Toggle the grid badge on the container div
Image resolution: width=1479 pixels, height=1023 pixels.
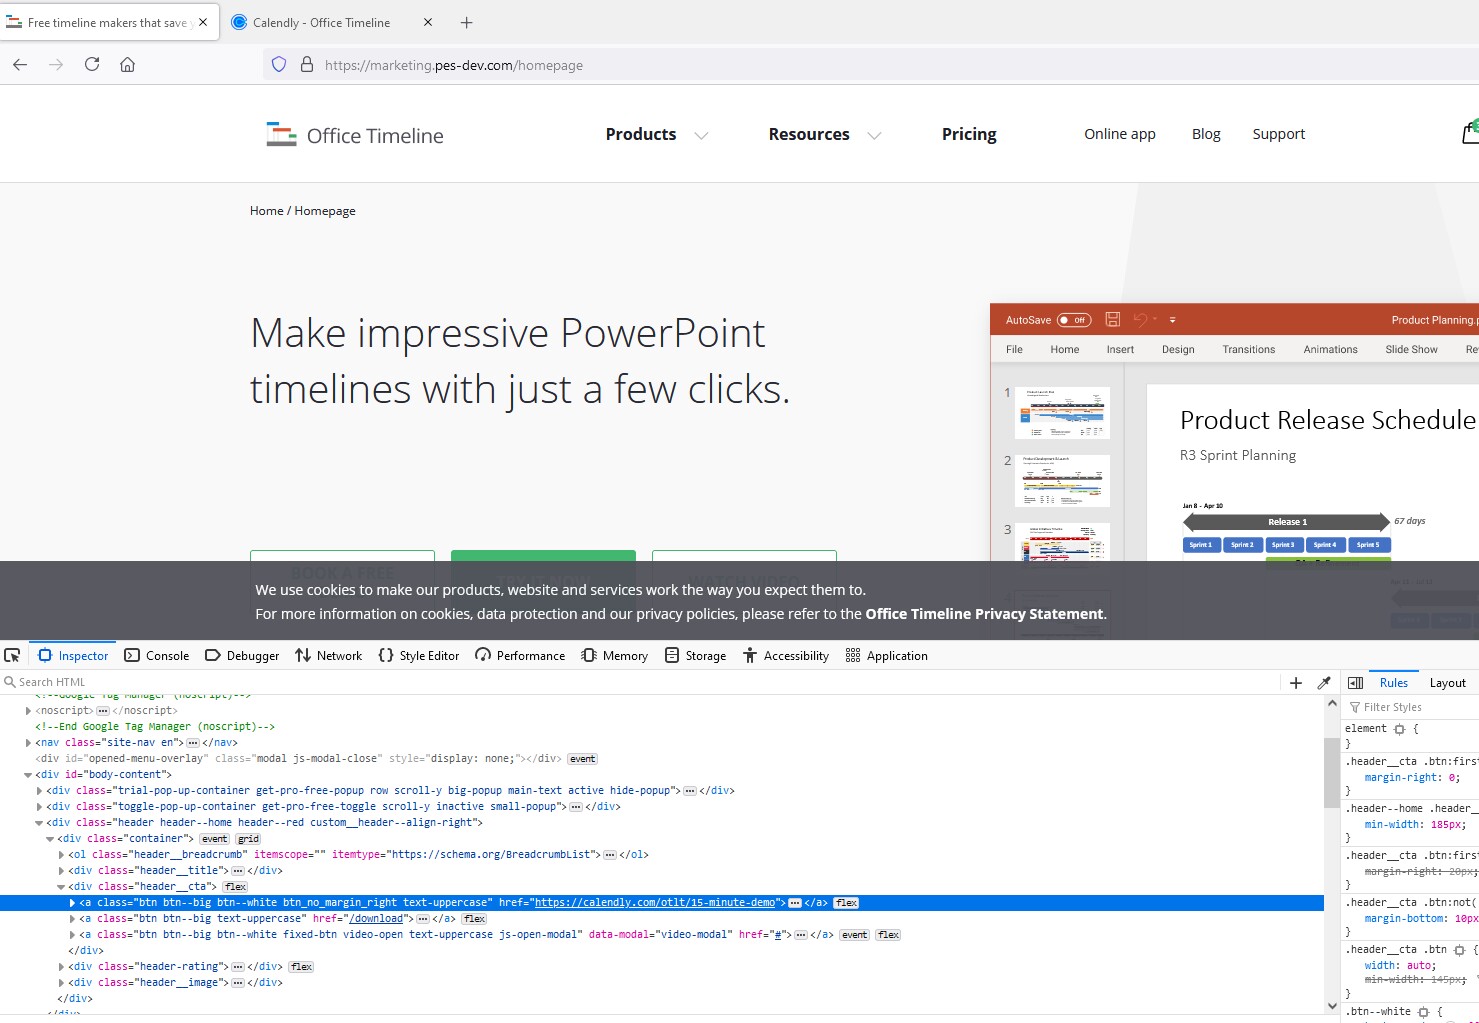click(247, 838)
